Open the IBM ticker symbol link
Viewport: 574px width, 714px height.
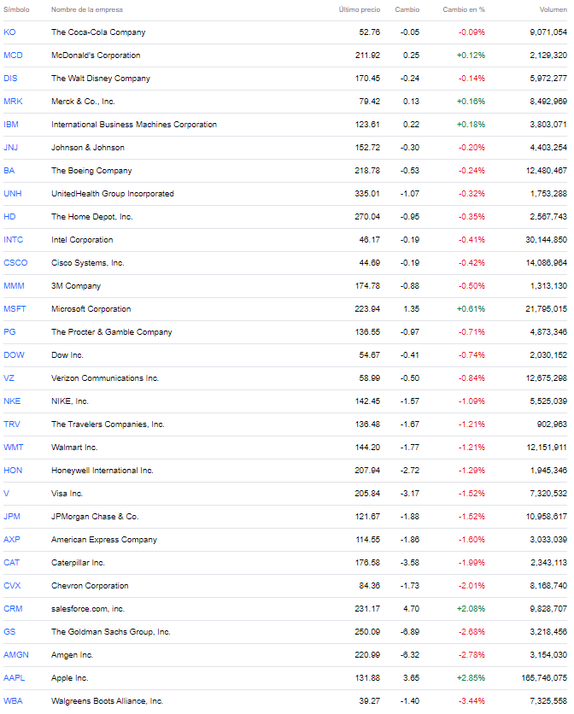coord(11,124)
